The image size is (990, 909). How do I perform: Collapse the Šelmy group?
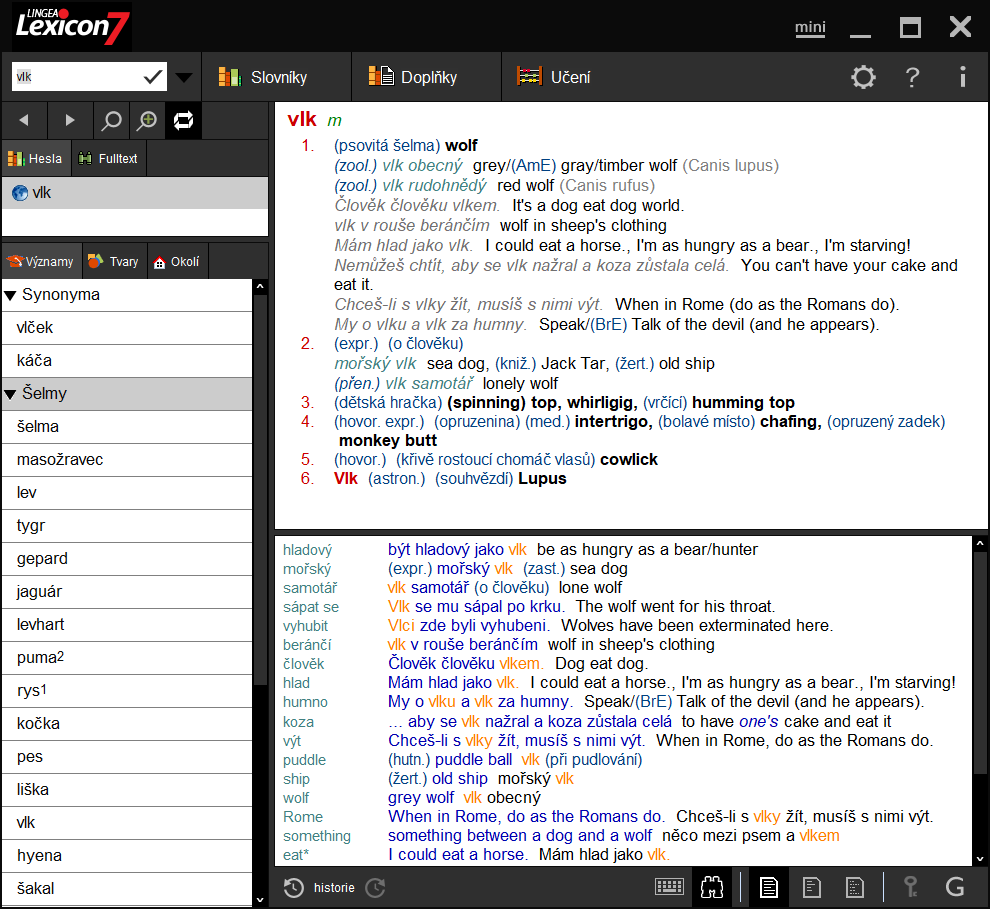pyautogui.click(x=10, y=395)
